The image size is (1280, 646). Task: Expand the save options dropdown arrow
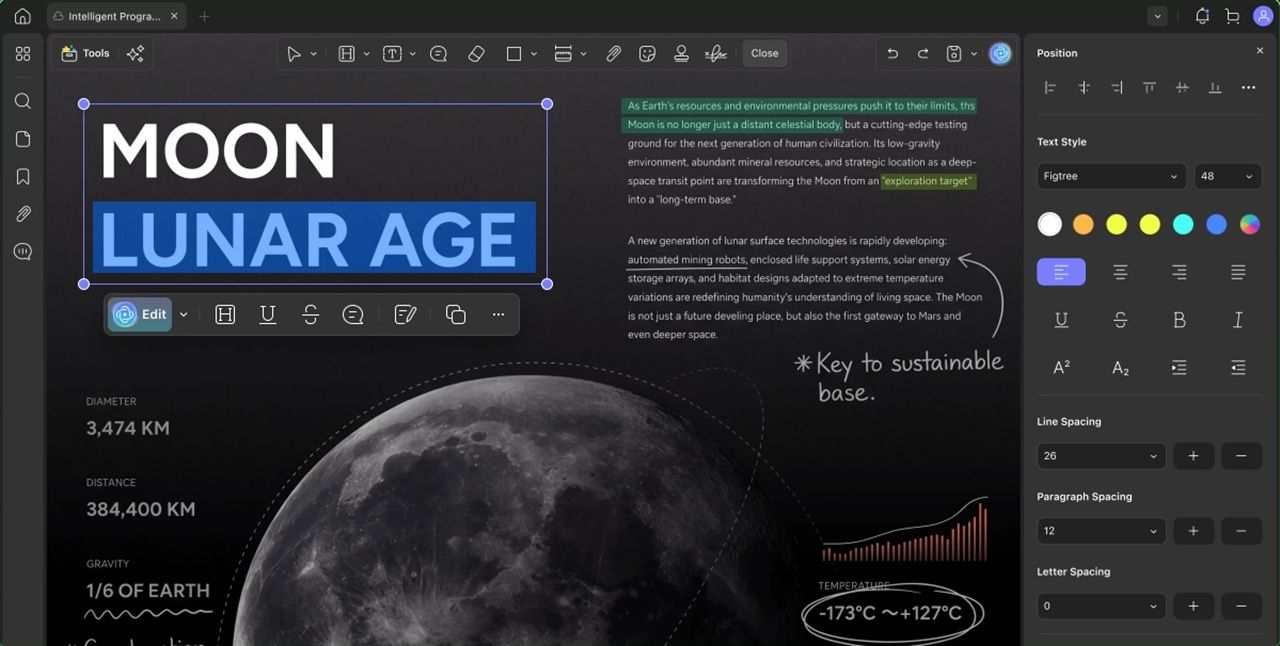[x=974, y=54]
